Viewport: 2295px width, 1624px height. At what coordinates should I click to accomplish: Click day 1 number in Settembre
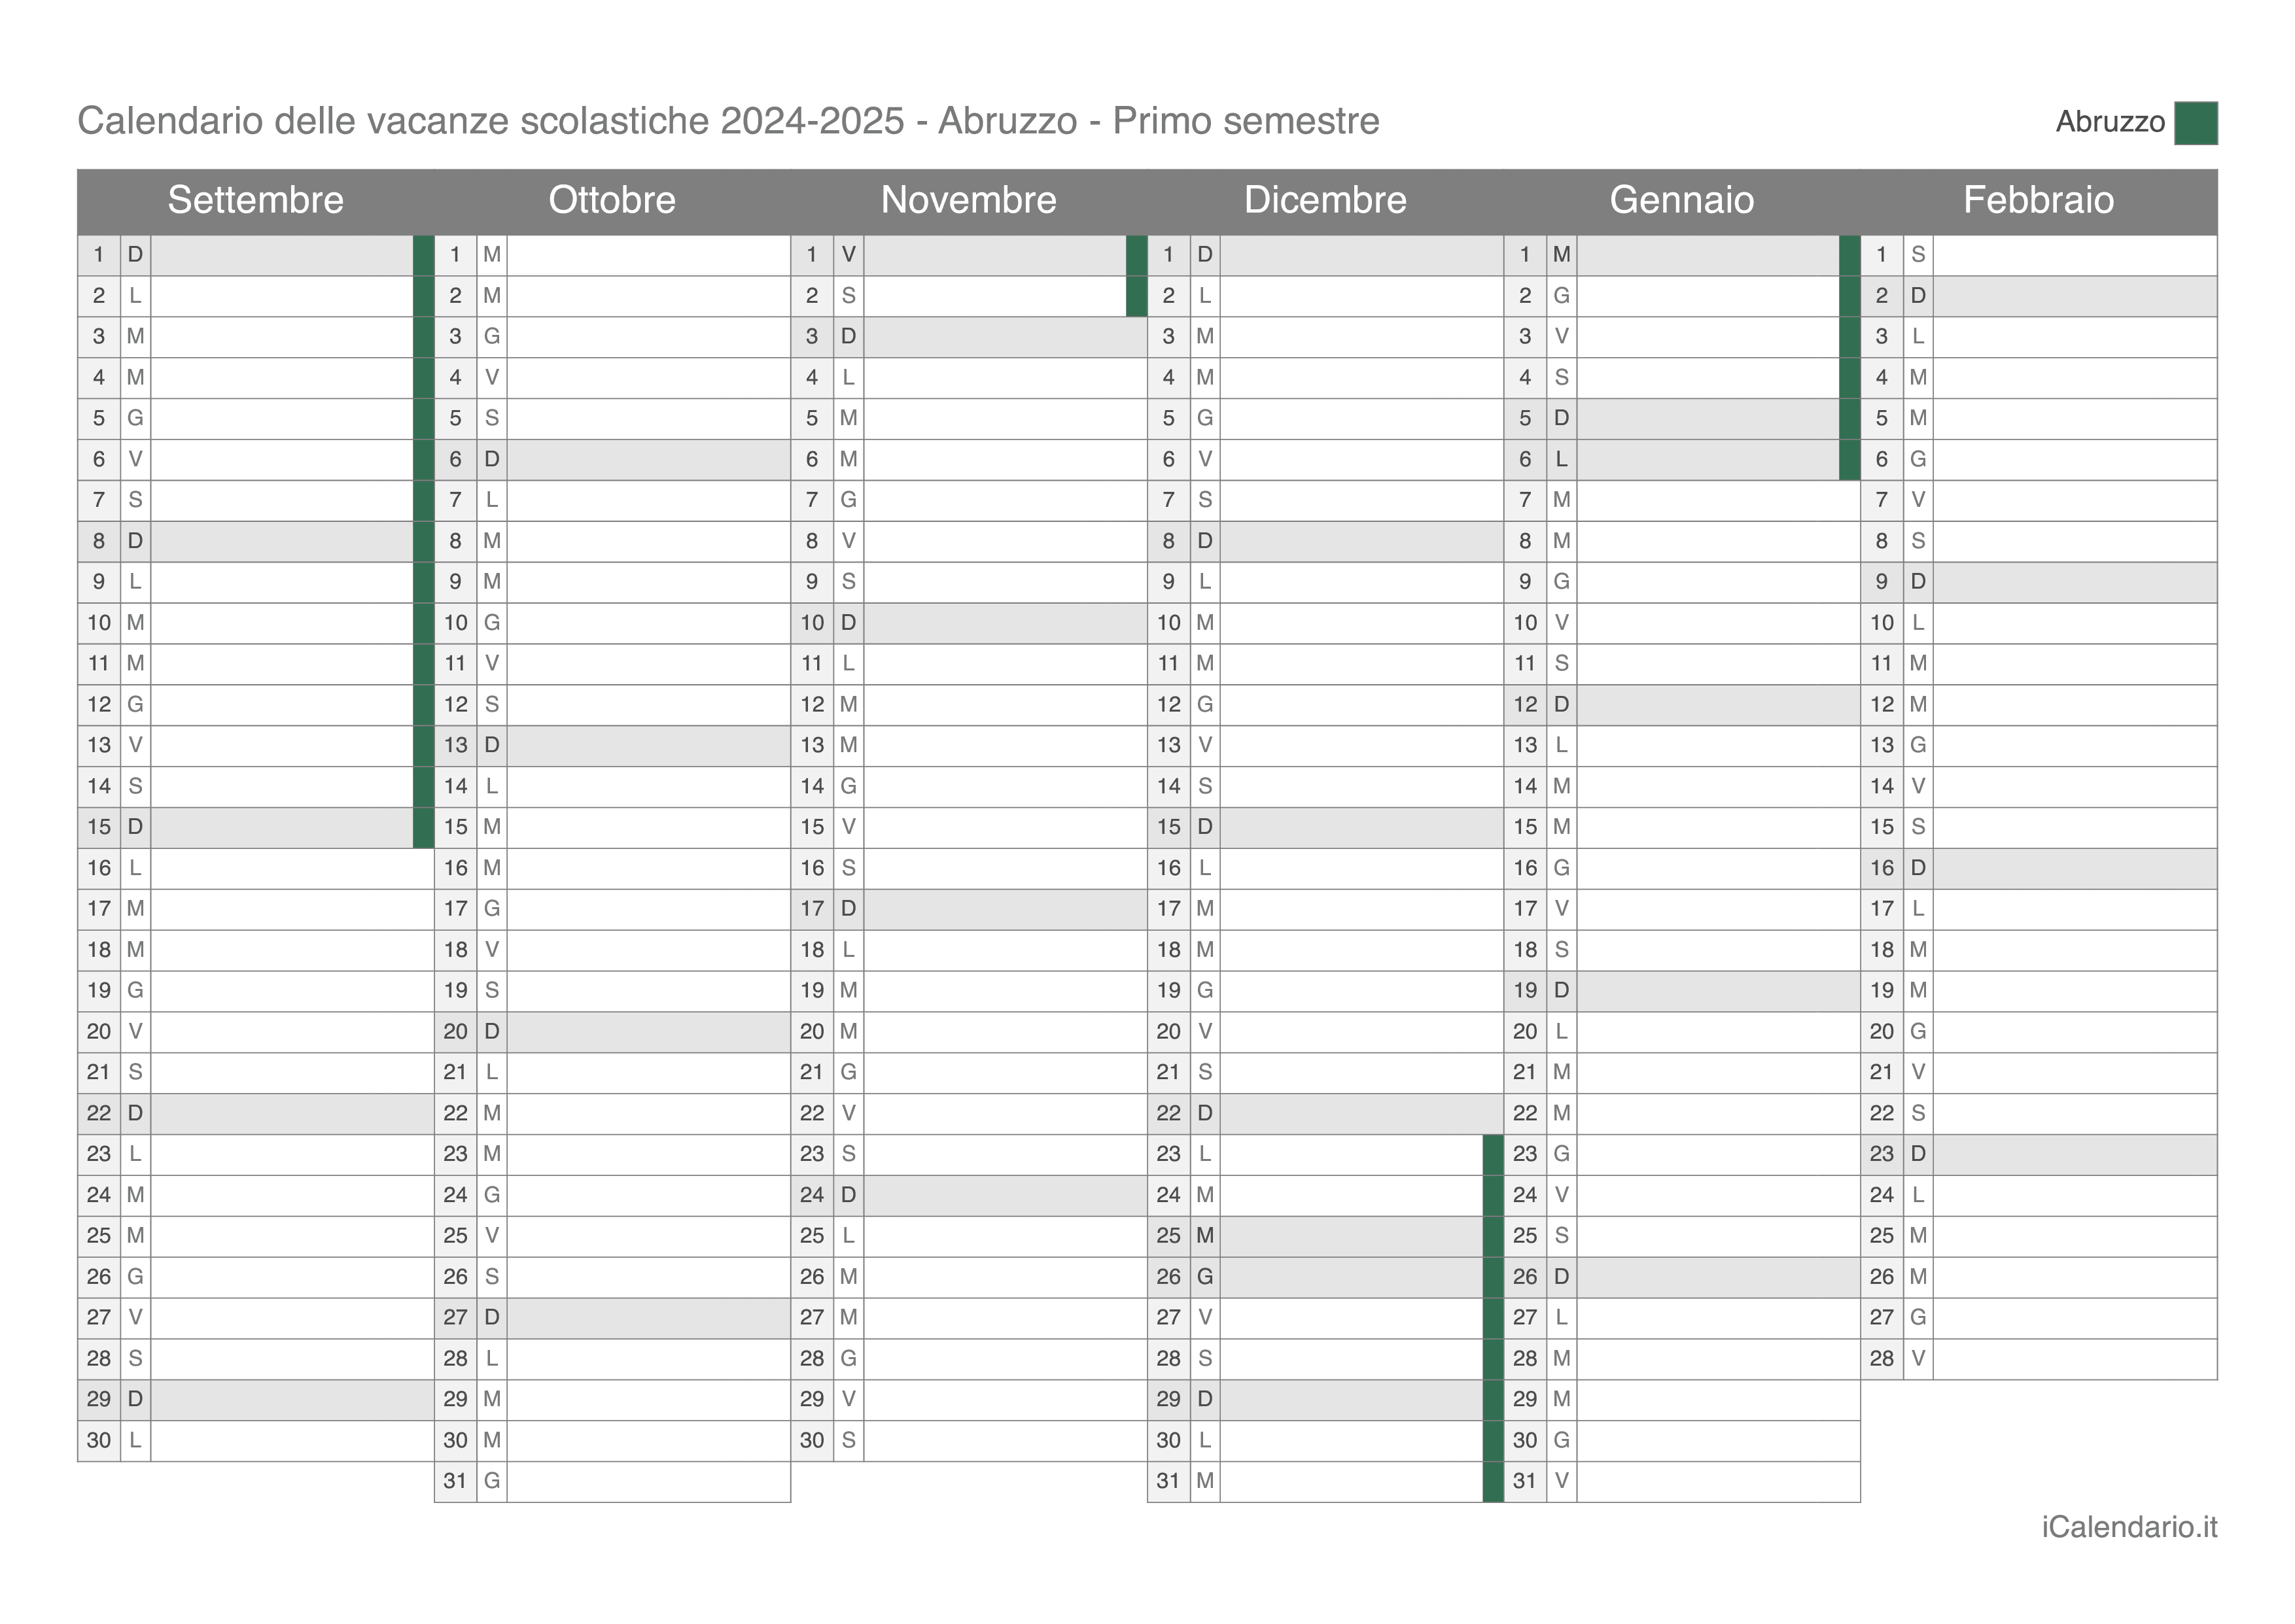99,255
